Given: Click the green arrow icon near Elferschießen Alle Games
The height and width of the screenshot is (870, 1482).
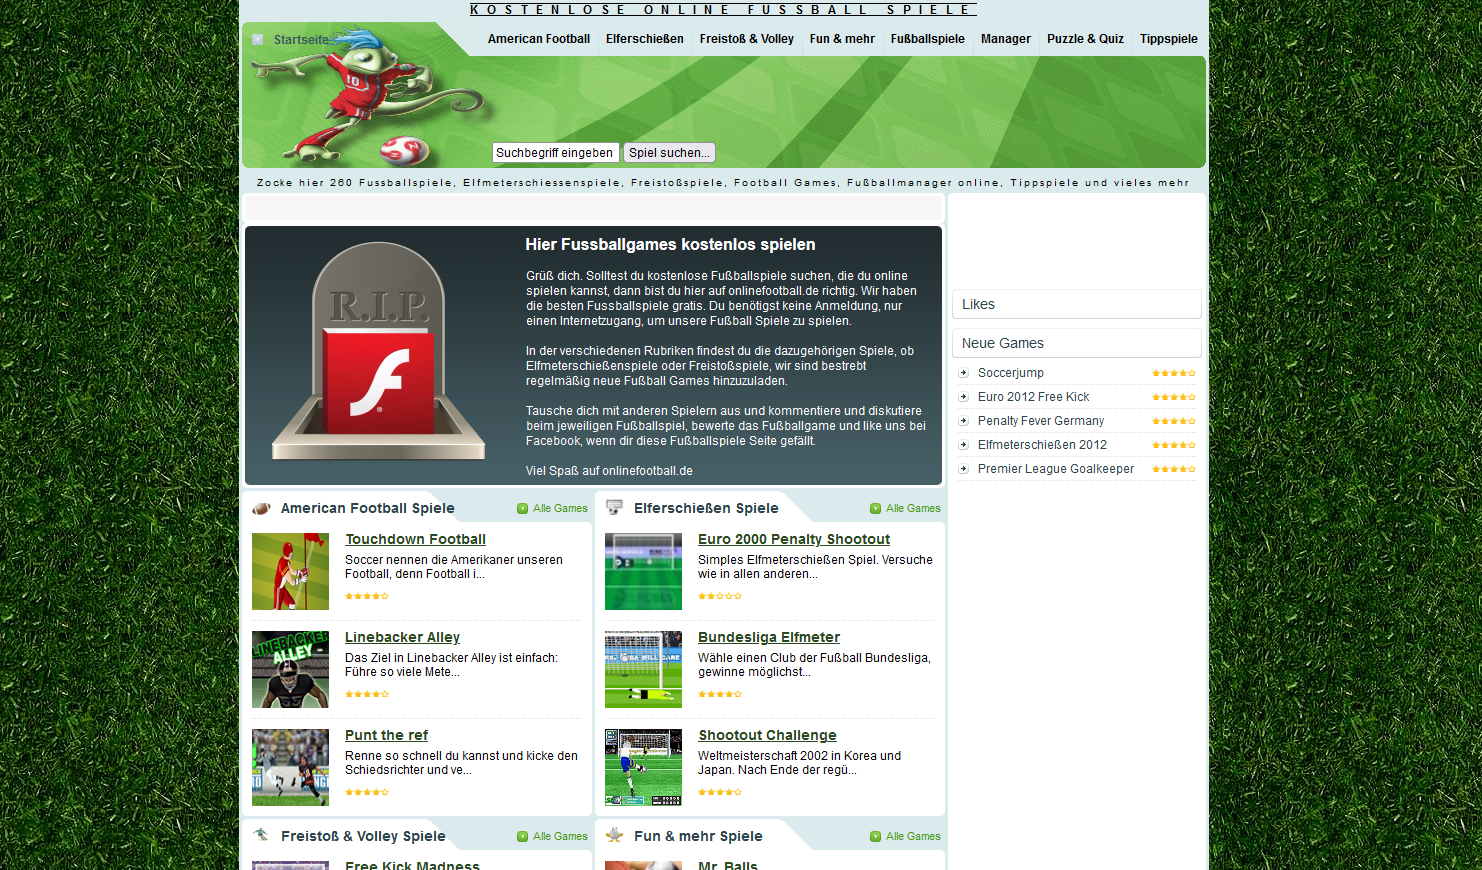Looking at the screenshot, I should pyautogui.click(x=874, y=508).
